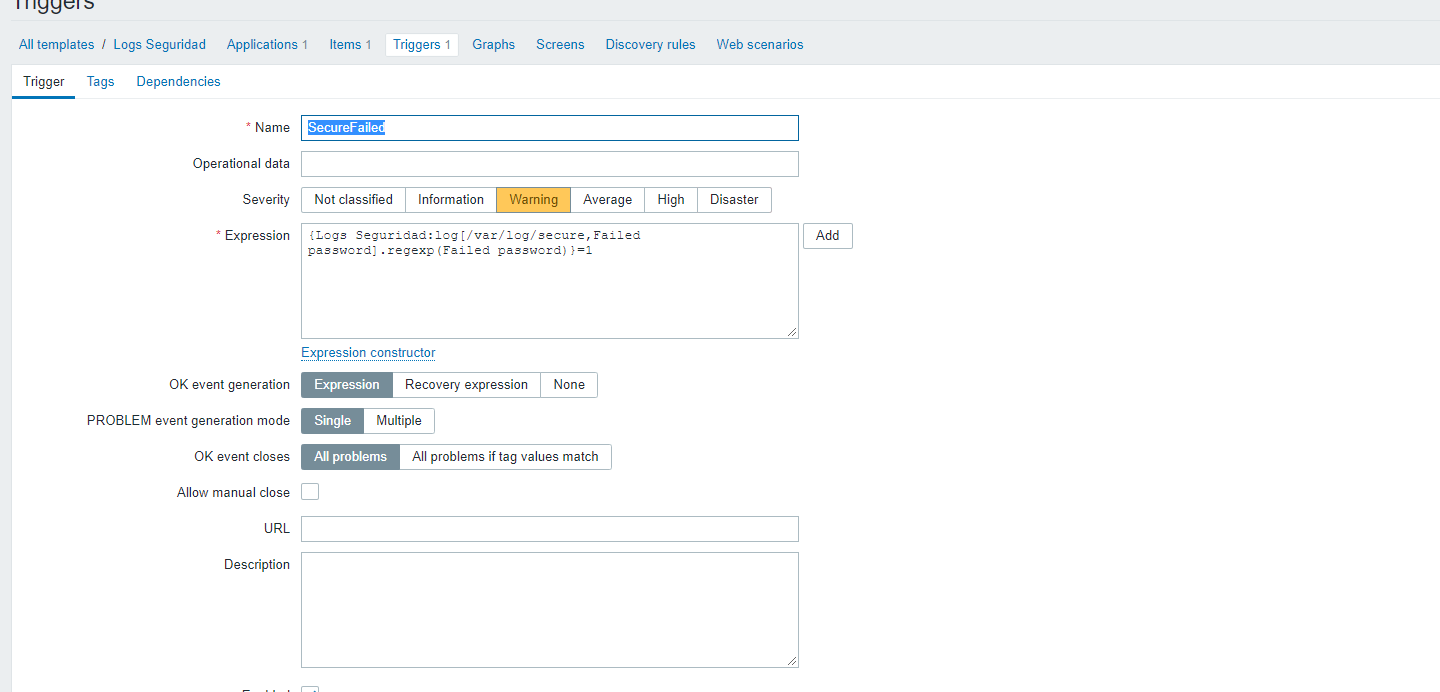Screen dimensions: 1440x692
Task: Set severity to Average
Action: 607,199
